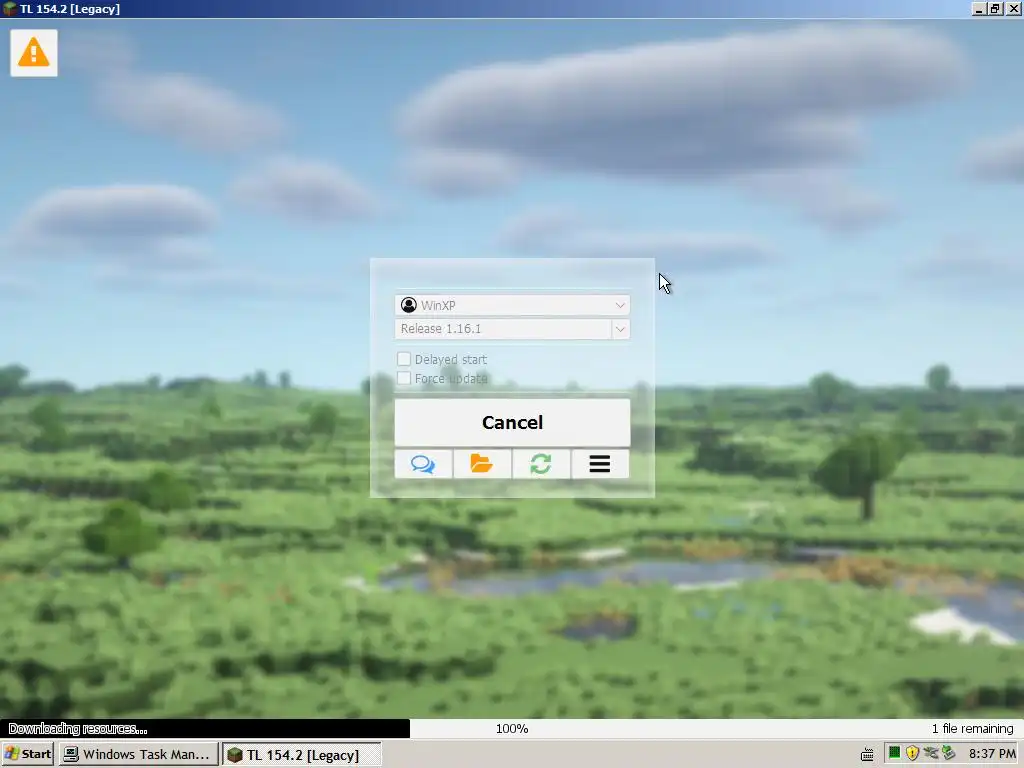Click the Release 1.16.1 version text field
The image size is (1024, 768).
[x=504, y=329]
